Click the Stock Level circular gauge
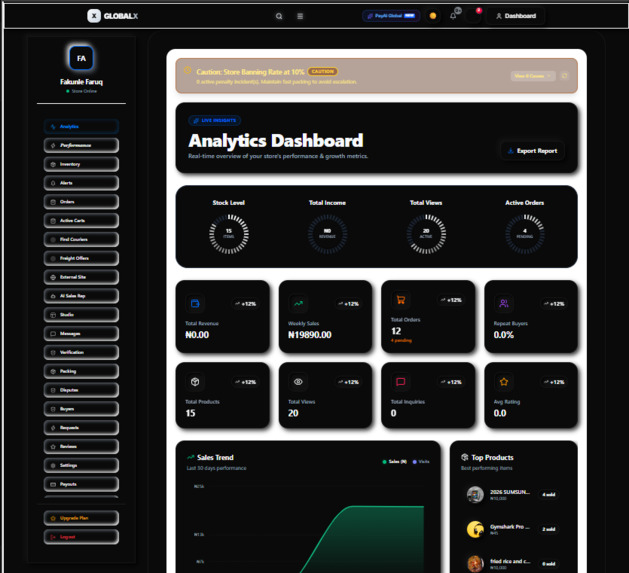 pyautogui.click(x=229, y=234)
